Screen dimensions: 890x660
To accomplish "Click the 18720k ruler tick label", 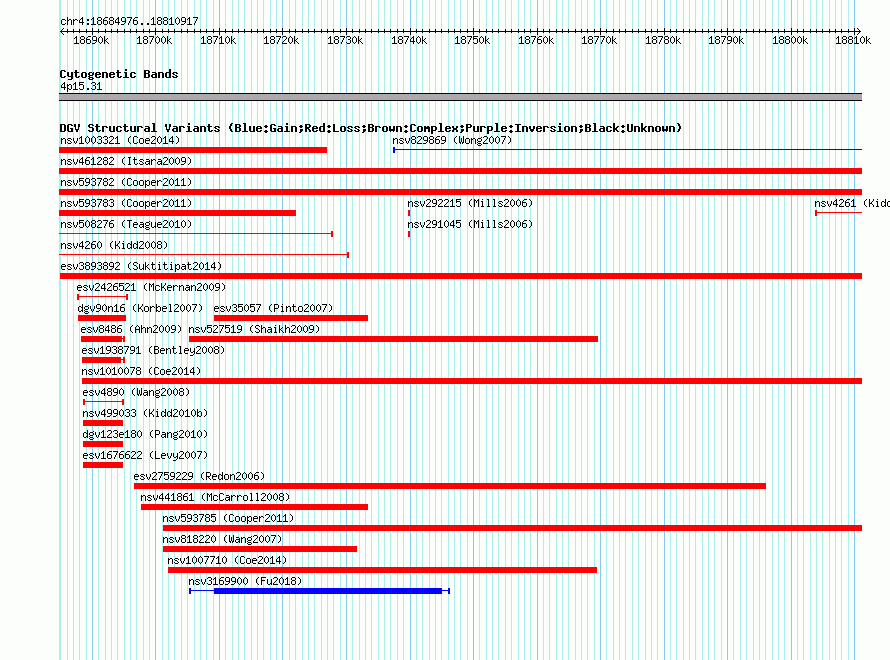I will pos(281,40).
